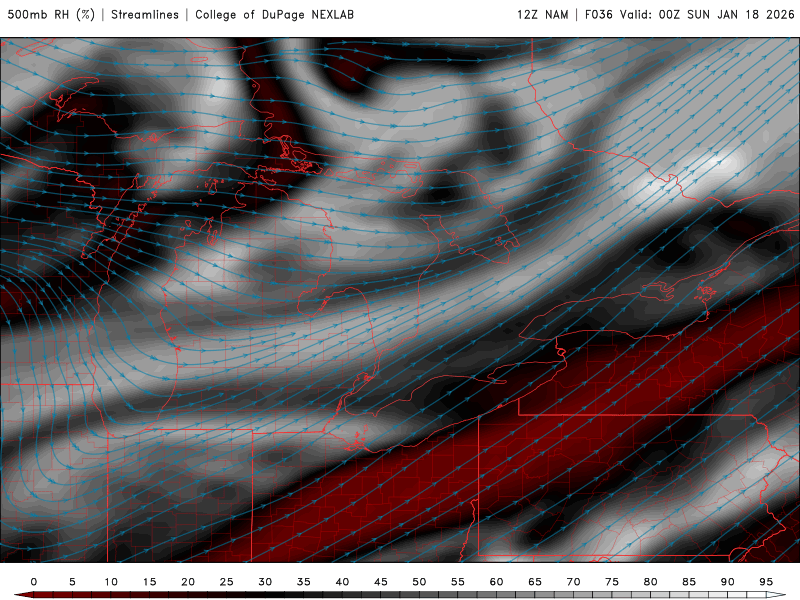Click 'Valid: 00Z SUN JAN 18 2026' text
The image size is (800, 600).
(x=707, y=14)
